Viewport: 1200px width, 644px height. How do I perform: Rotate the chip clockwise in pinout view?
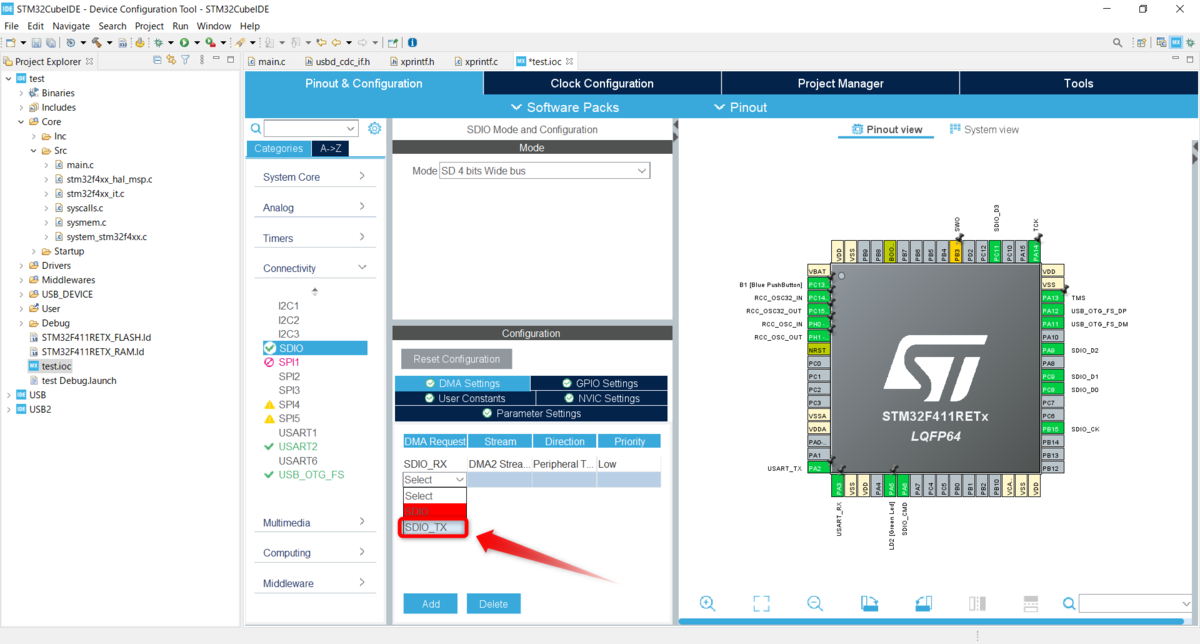(869, 603)
